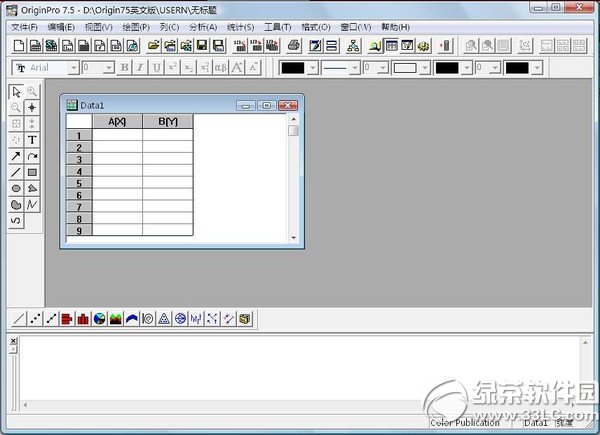Select the Curved Arrow tool
The image size is (600, 435).
(x=32, y=156)
